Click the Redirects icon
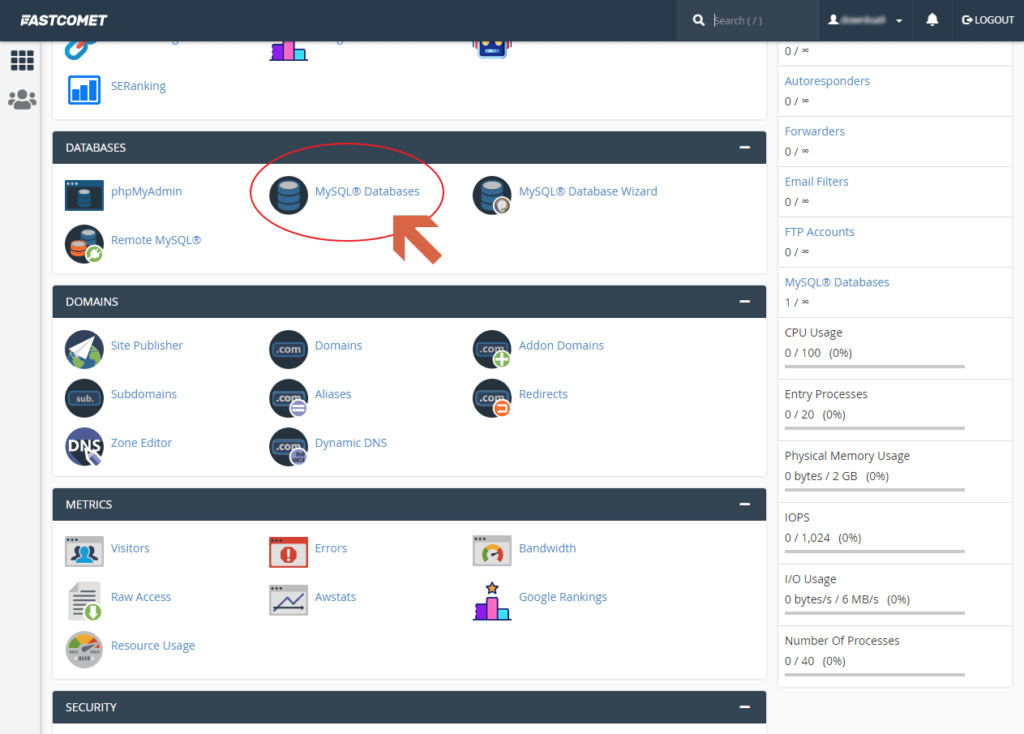 492,398
